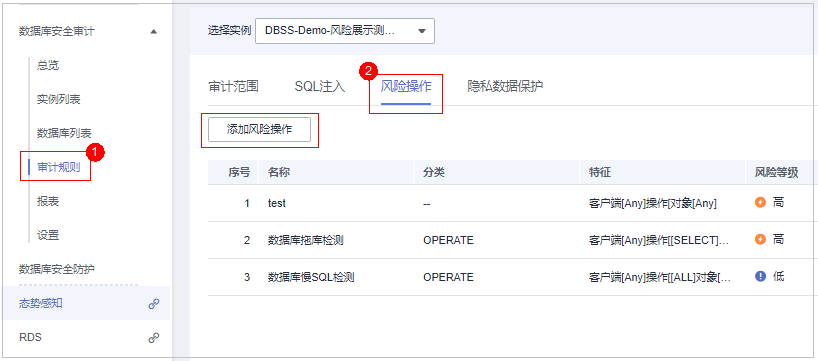Select 审计规则 in the sidebar
Viewport: 818px width, 361px height.
(58, 167)
